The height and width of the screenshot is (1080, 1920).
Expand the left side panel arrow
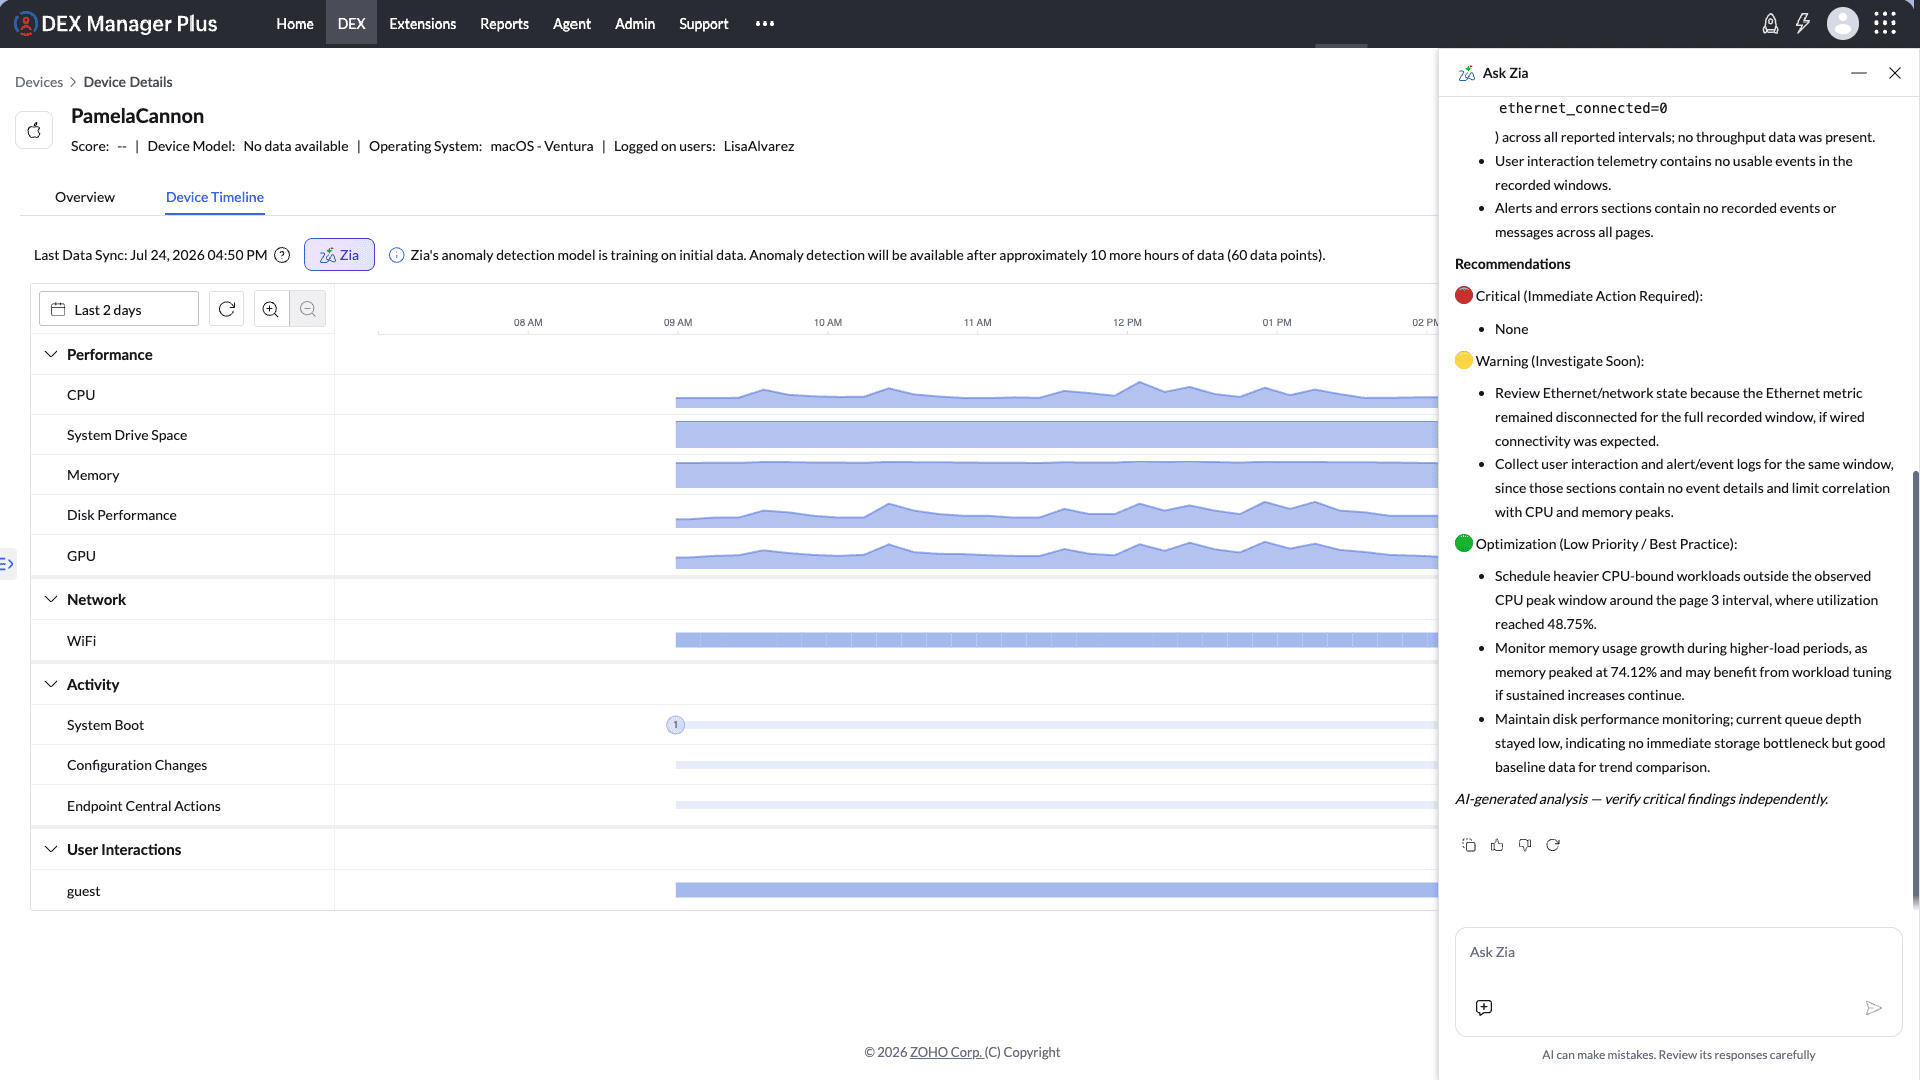click(7, 564)
